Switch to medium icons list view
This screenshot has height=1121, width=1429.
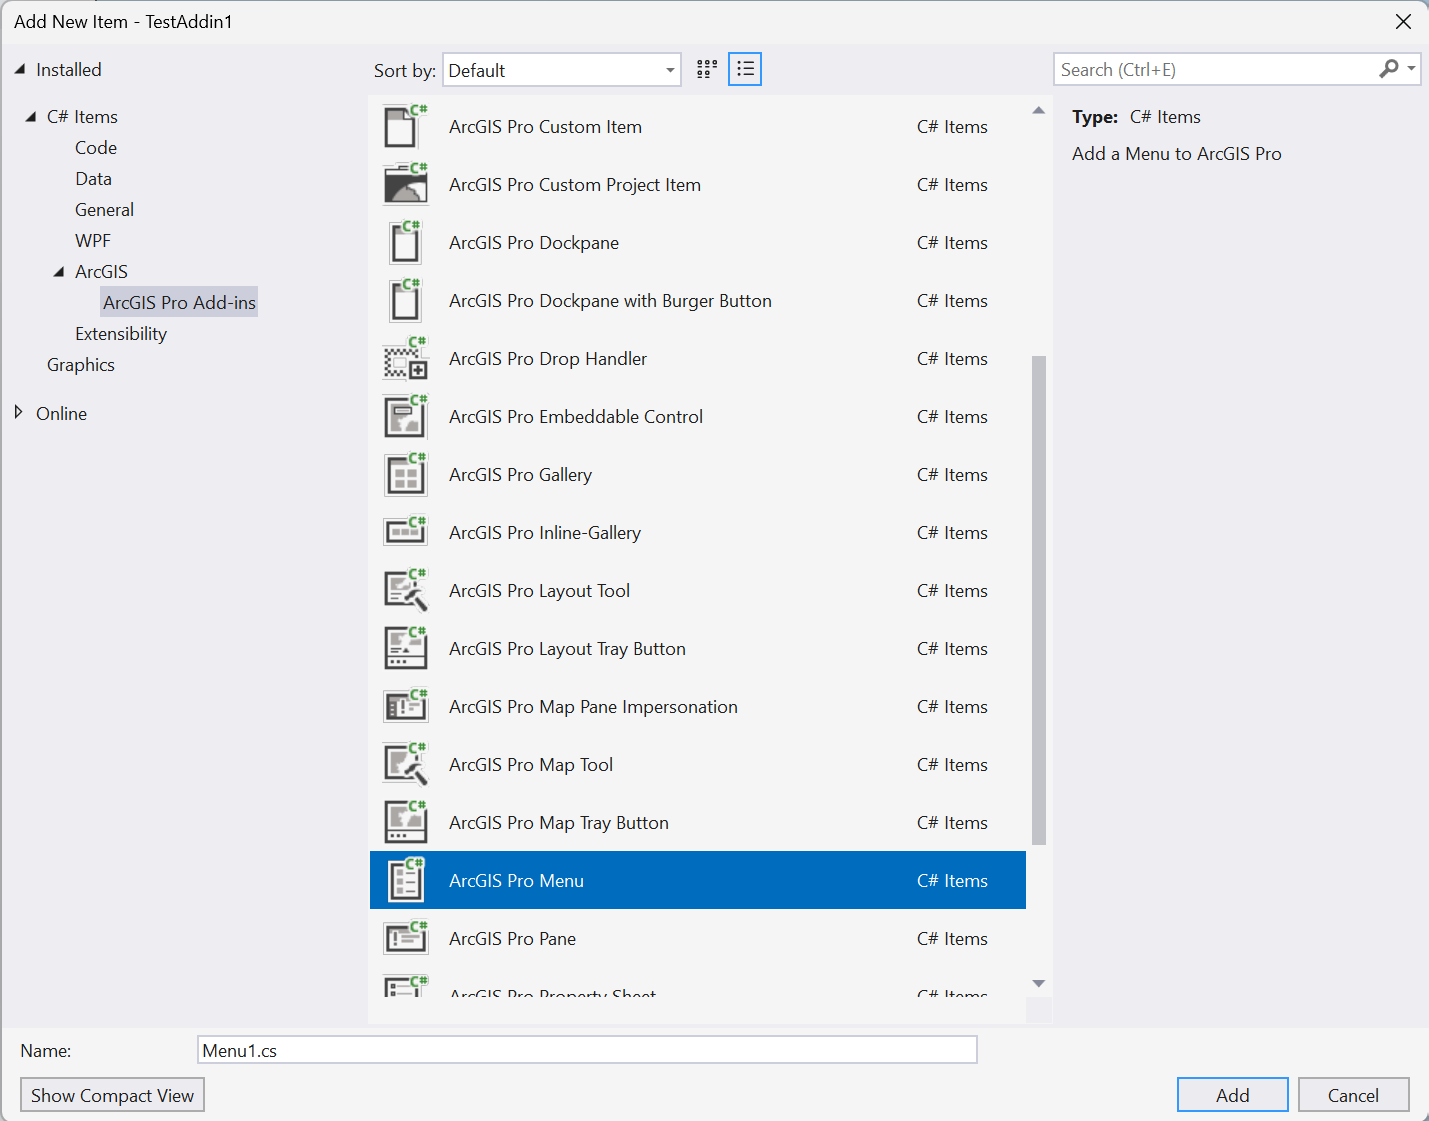pyautogui.click(x=745, y=69)
